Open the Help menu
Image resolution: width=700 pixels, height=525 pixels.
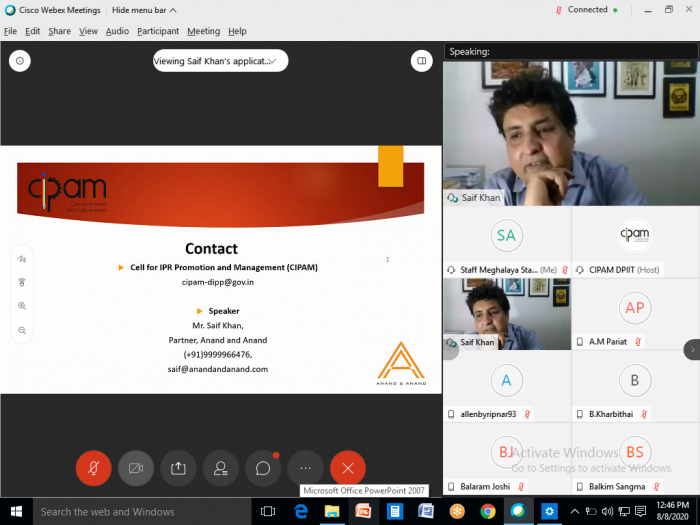[237, 31]
